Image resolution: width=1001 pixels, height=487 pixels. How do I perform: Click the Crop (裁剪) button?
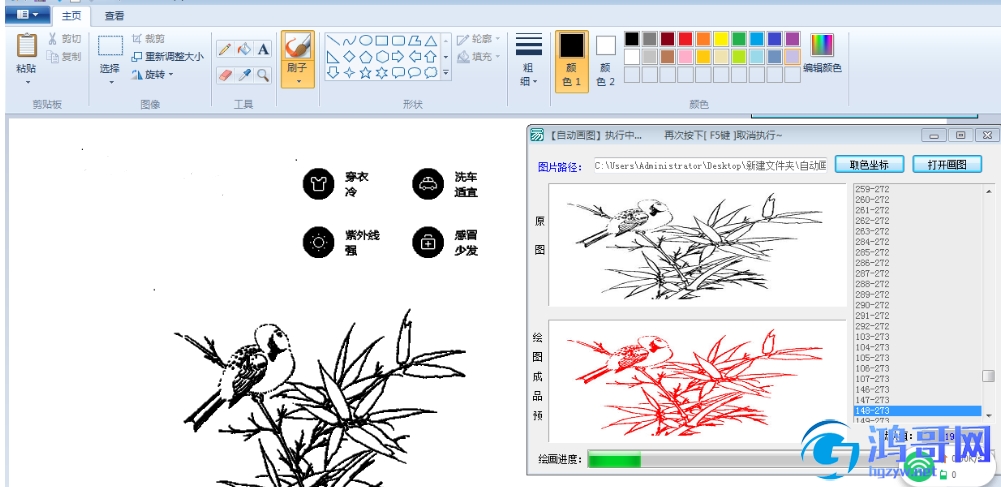point(148,39)
